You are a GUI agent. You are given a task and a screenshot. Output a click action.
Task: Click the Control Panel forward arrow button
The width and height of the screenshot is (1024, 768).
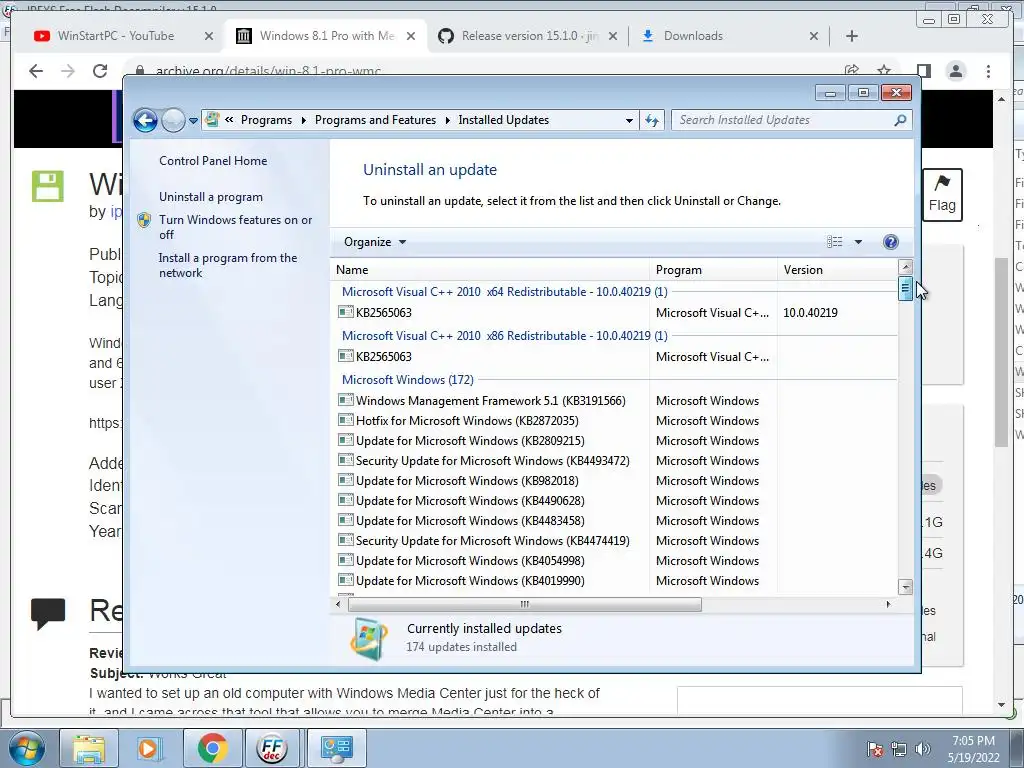[173, 120]
